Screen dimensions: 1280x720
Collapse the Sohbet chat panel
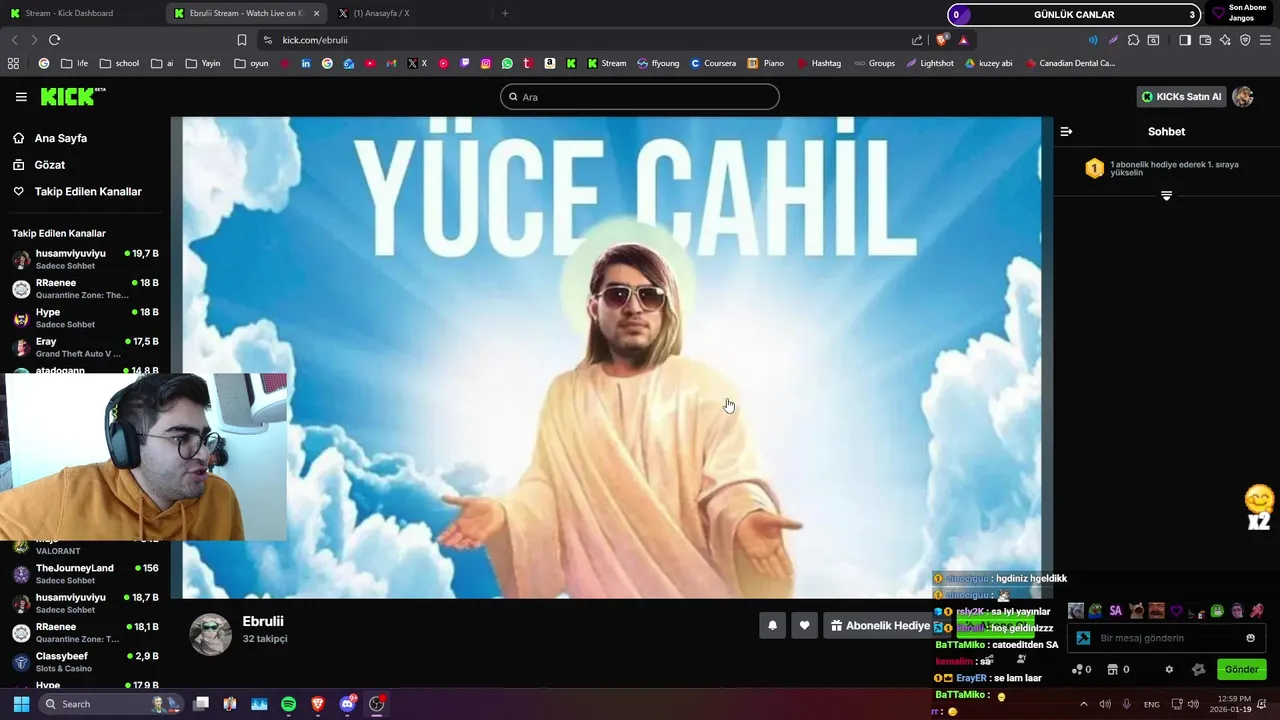coord(1066,131)
